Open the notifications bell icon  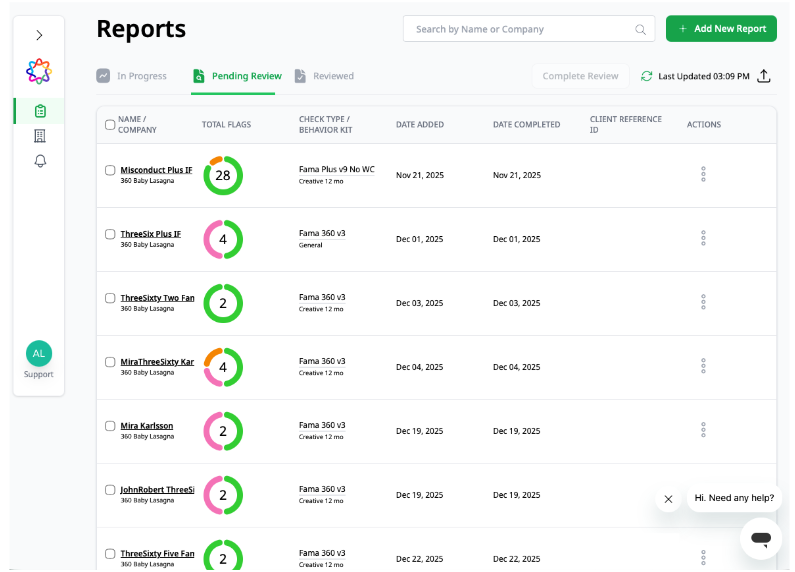click(x=40, y=161)
